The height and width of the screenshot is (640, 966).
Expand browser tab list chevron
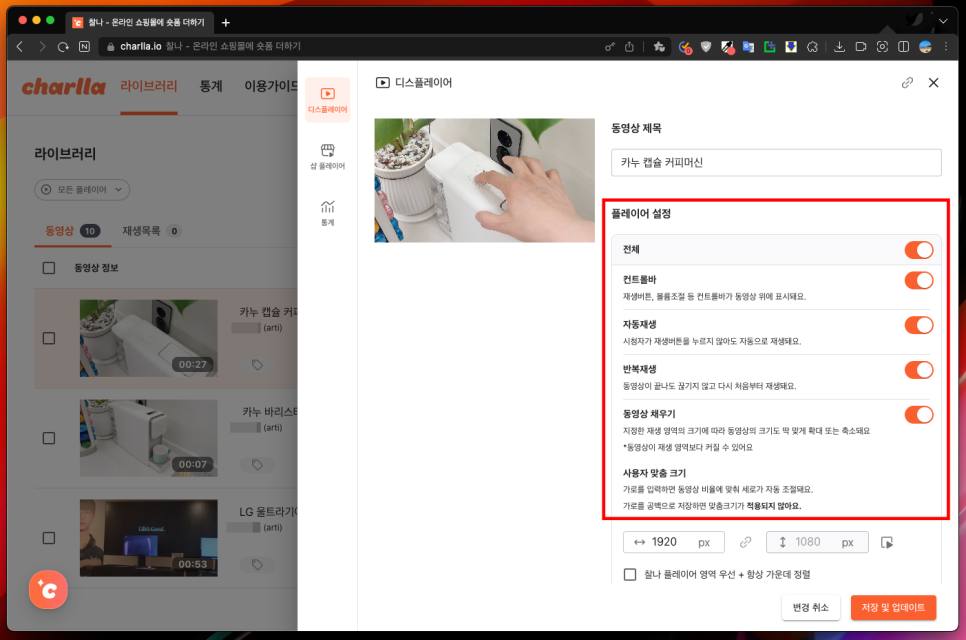[x=943, y=22]
